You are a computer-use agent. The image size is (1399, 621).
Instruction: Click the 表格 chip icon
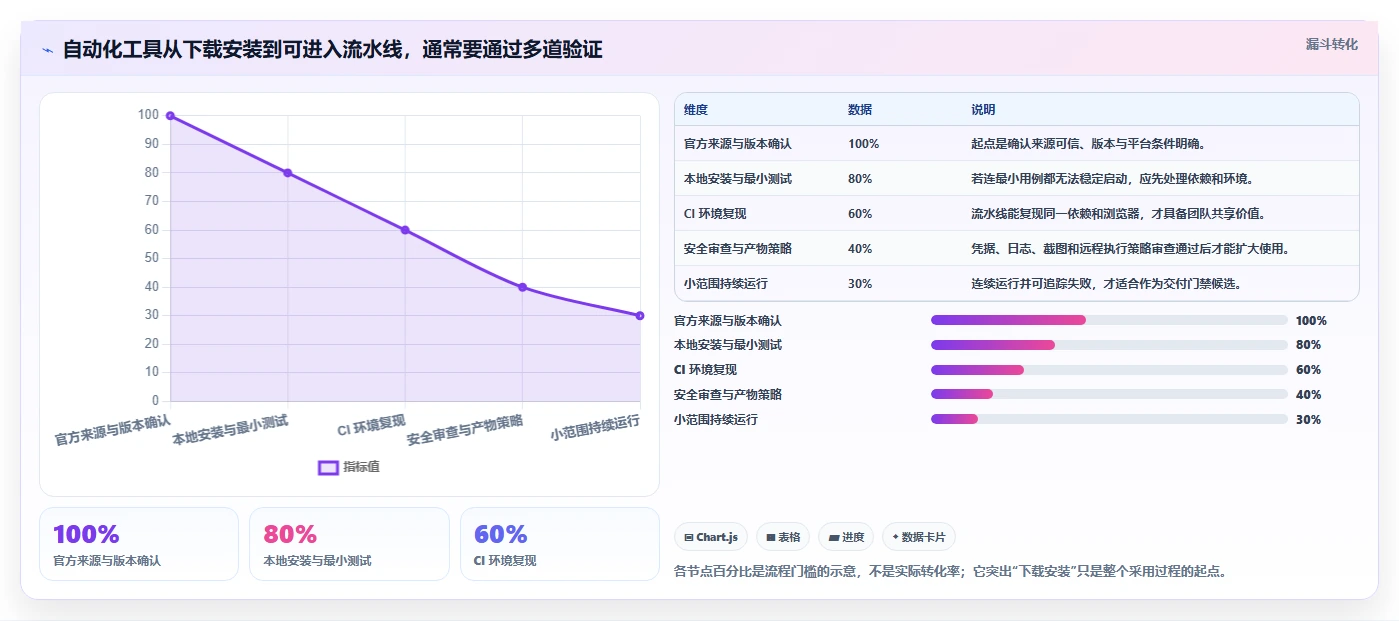click(x=771, y=537)
